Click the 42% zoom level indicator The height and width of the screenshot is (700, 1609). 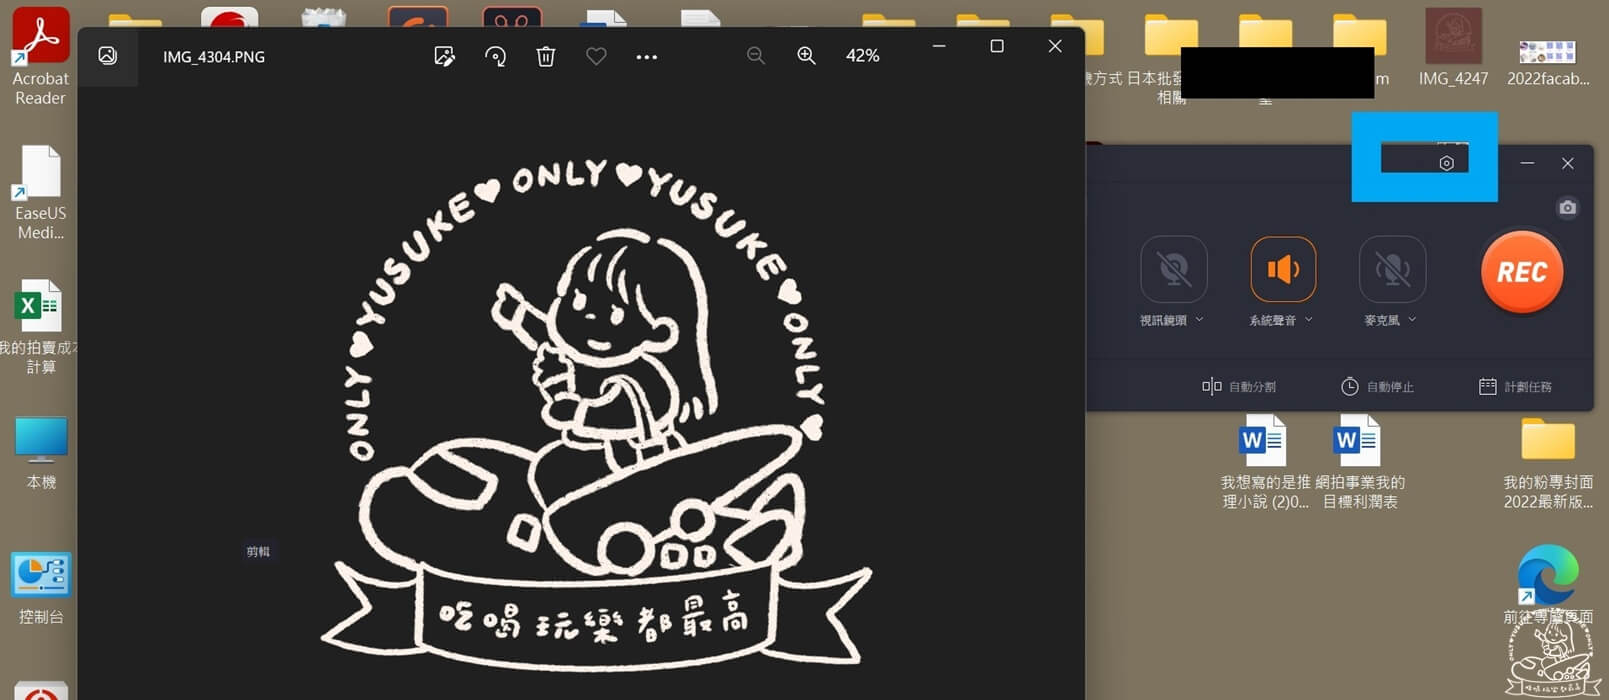tap(862, 56)
